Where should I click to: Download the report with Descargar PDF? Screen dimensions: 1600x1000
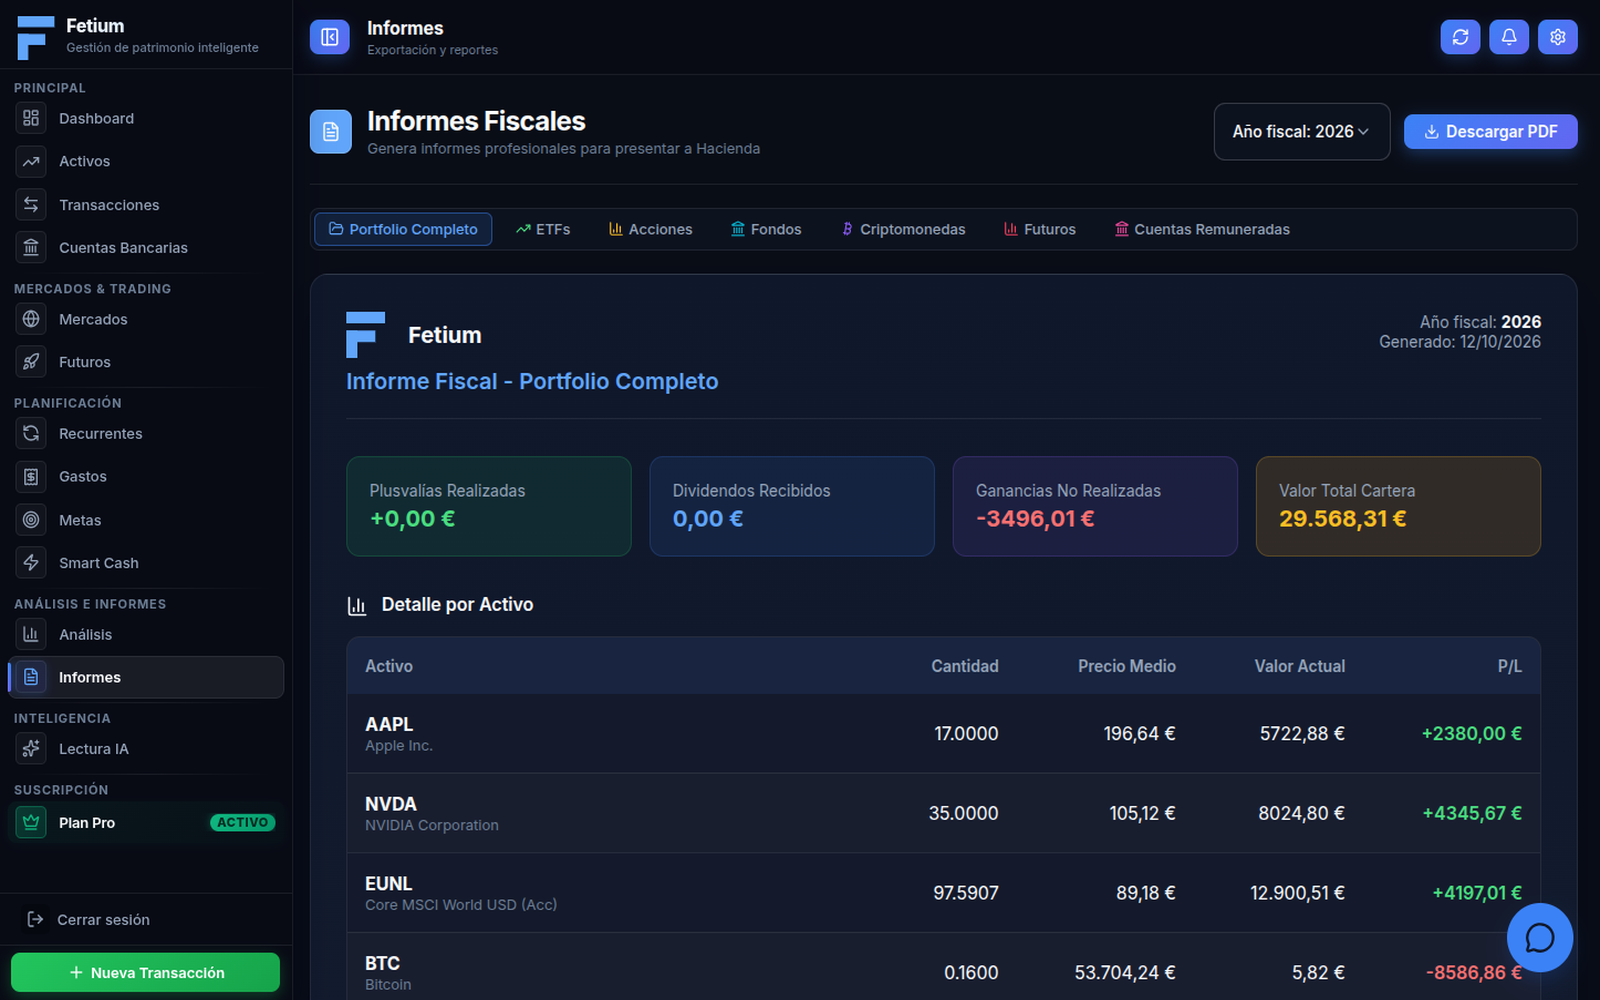click(x=1490, y=132)
